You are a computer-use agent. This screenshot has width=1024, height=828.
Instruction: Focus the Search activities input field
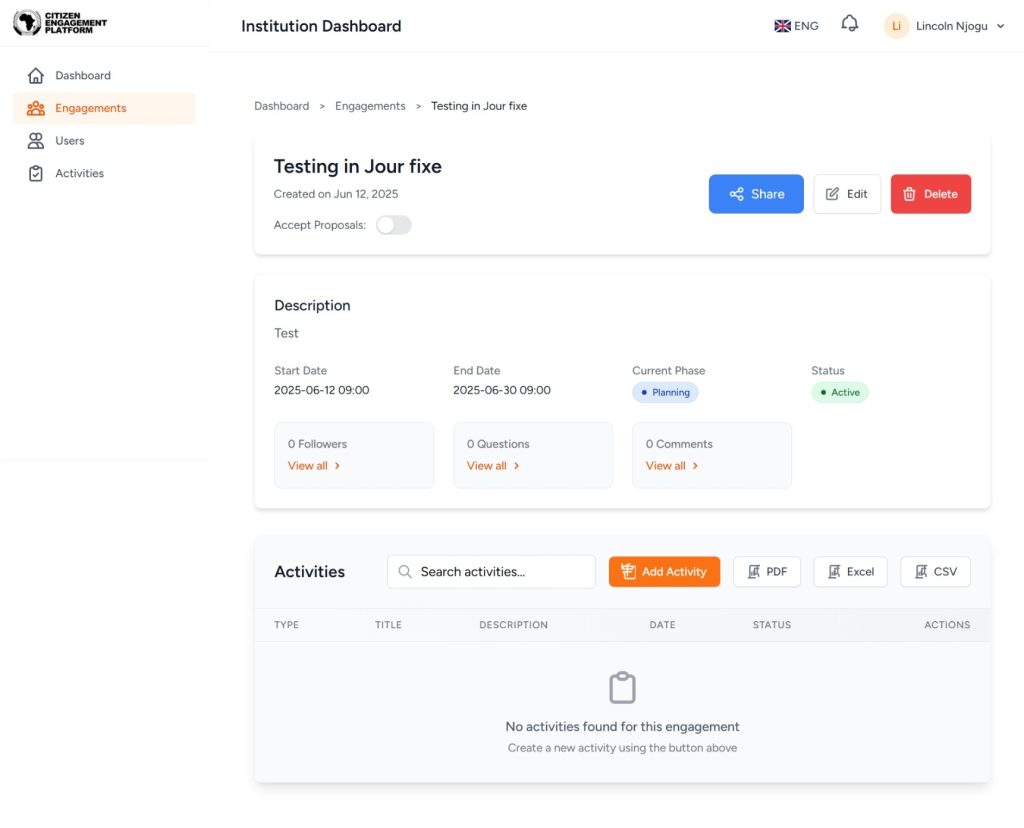click(500, 572)
